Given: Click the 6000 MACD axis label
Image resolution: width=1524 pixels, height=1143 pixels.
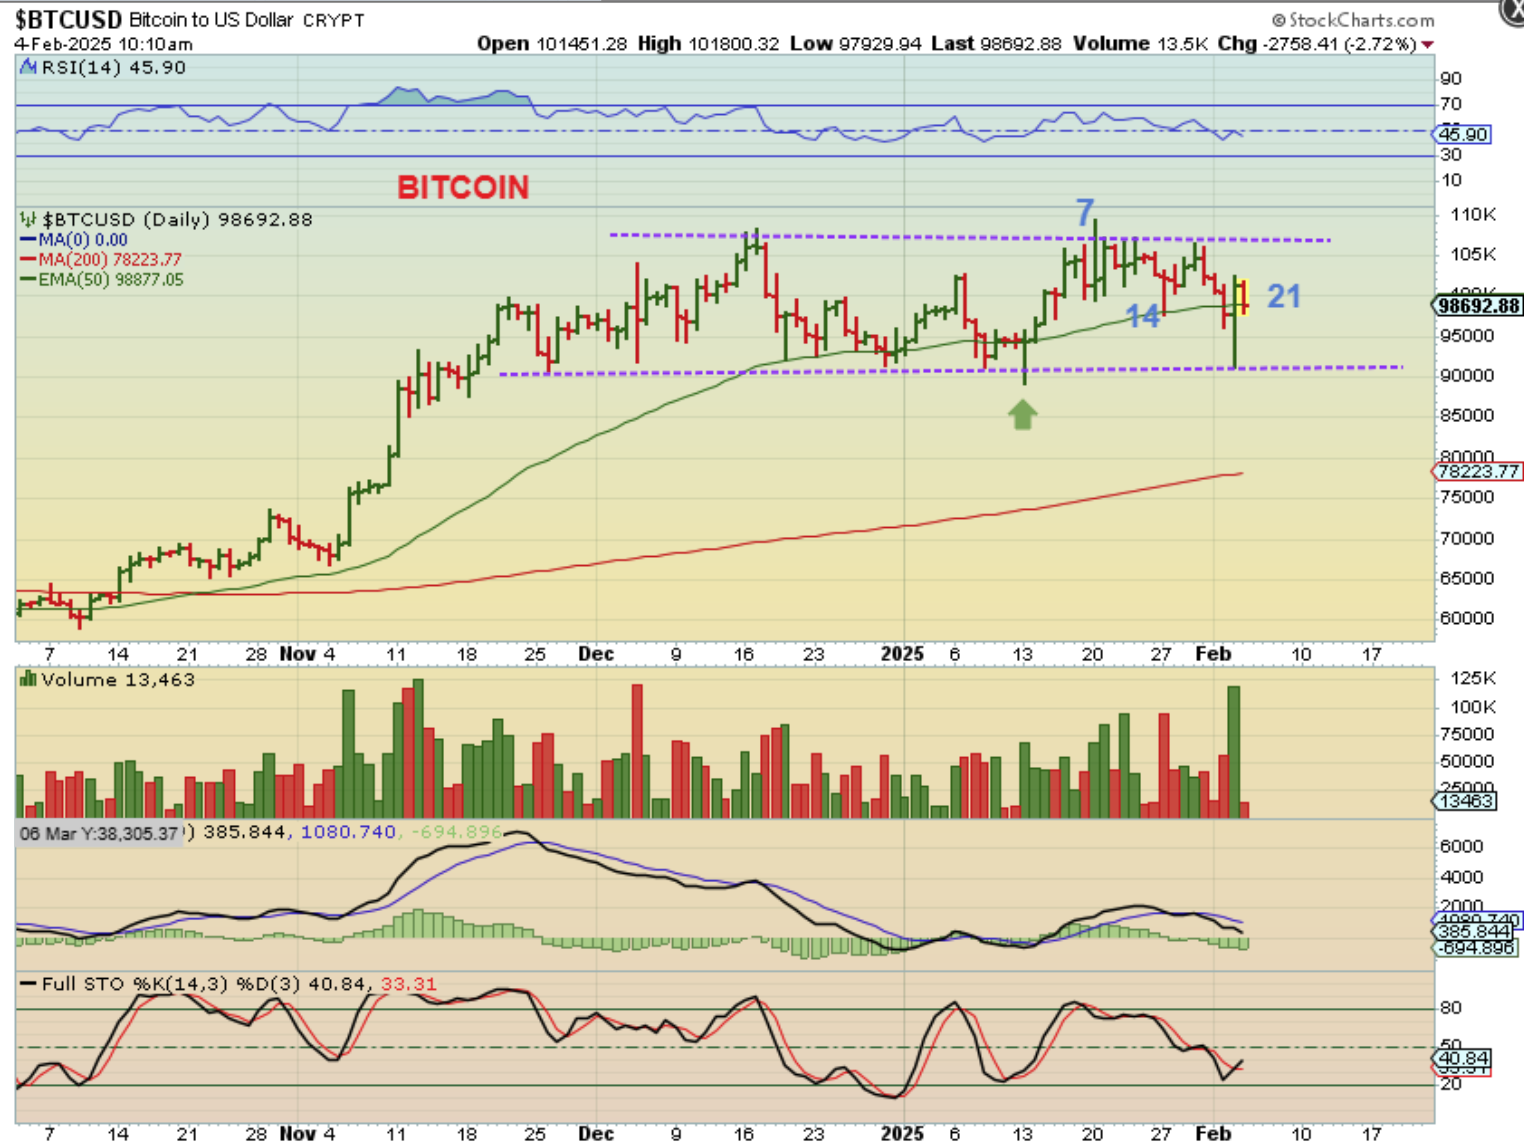Looking at the screenshot, I should [x=1461, y=846].
